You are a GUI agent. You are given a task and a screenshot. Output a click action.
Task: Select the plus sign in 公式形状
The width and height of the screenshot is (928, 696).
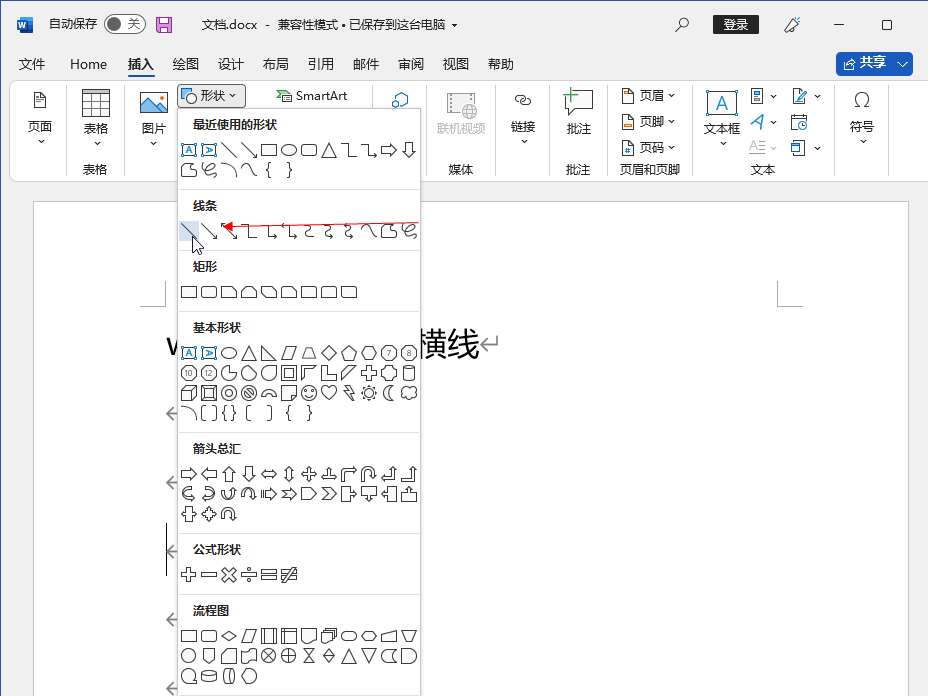189,575
